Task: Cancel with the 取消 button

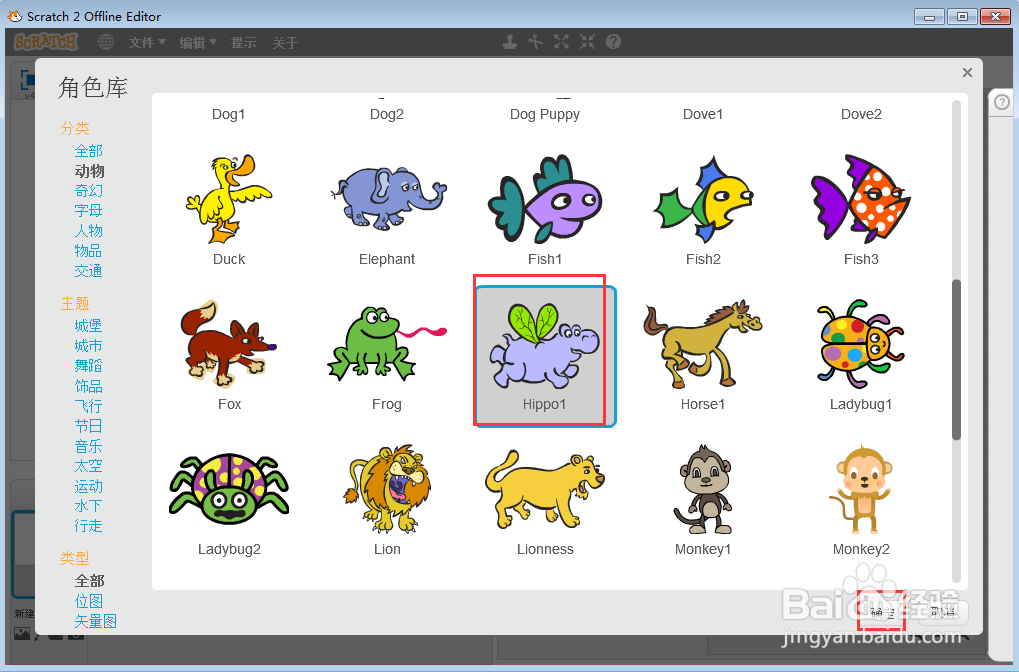Action: [x=942, y=612]
